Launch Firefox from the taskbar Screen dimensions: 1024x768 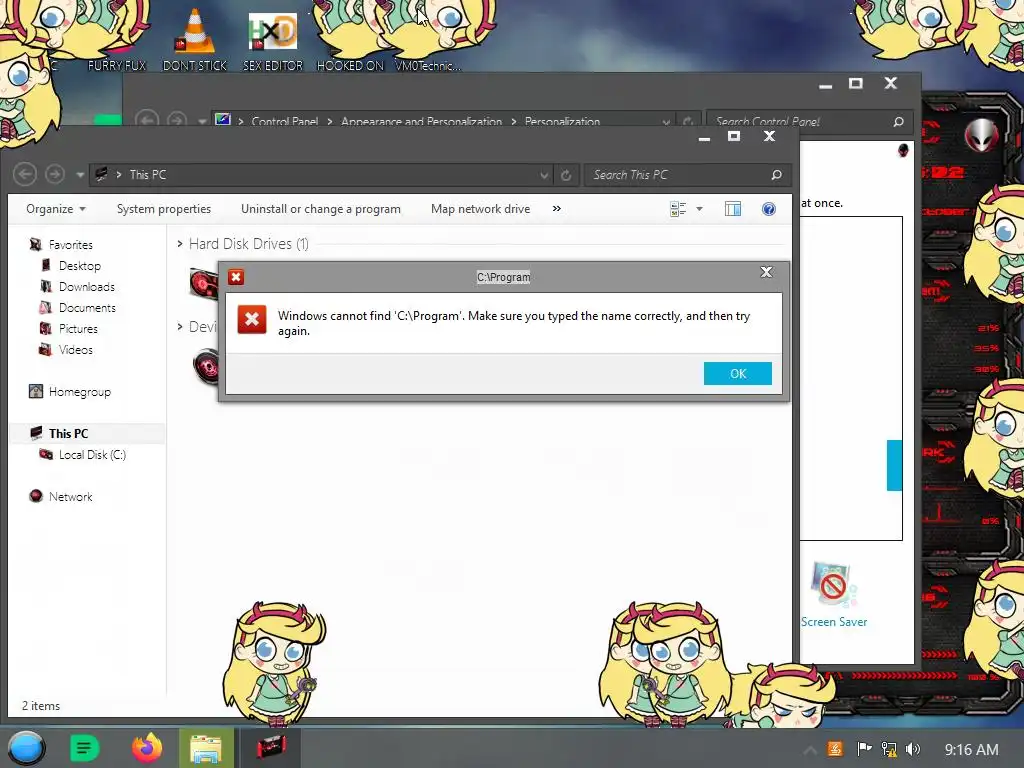click(x=147, y=748)
